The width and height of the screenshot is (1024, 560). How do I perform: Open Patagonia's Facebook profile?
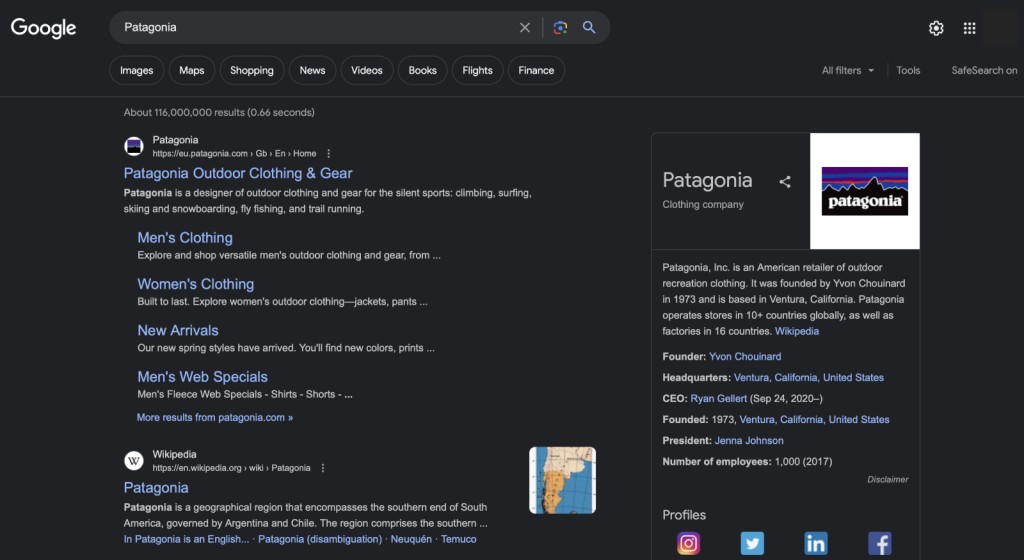tap(879, 543)
